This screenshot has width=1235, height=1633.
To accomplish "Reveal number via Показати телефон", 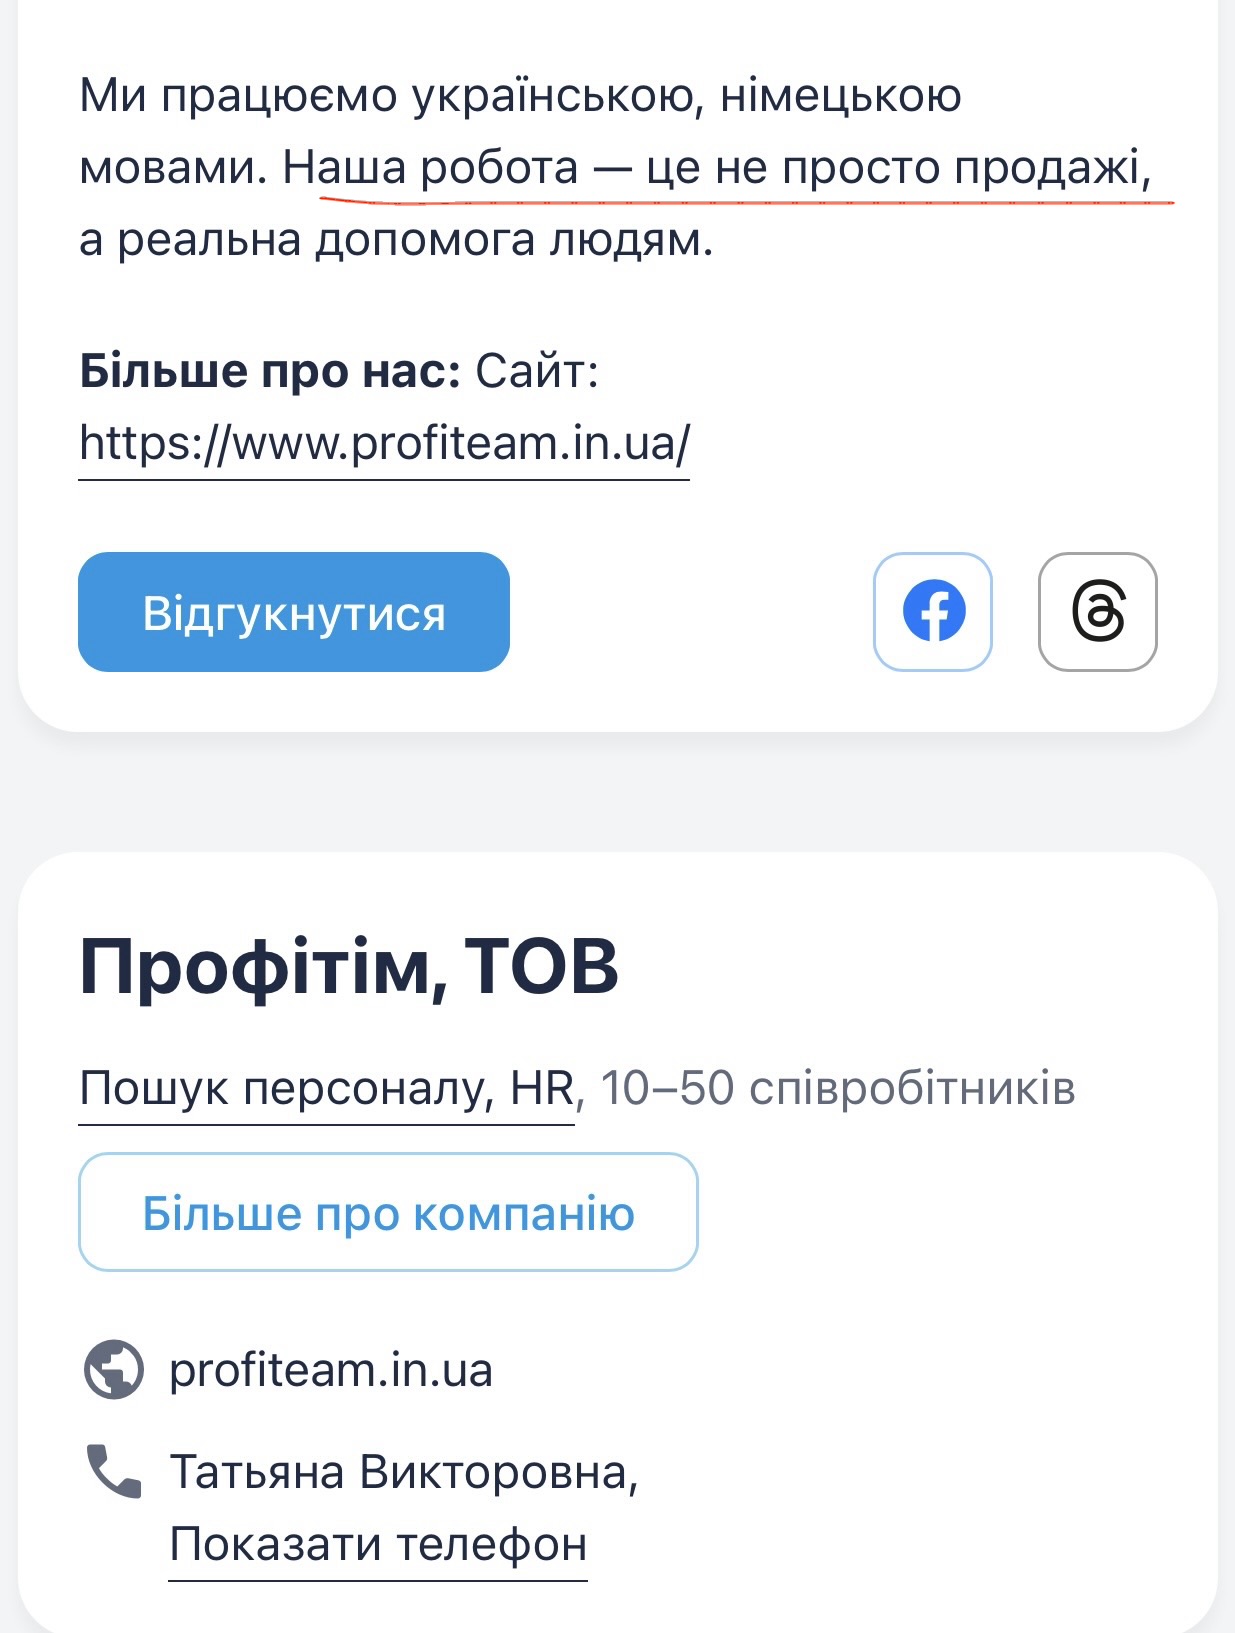I will pos(378,1545).
